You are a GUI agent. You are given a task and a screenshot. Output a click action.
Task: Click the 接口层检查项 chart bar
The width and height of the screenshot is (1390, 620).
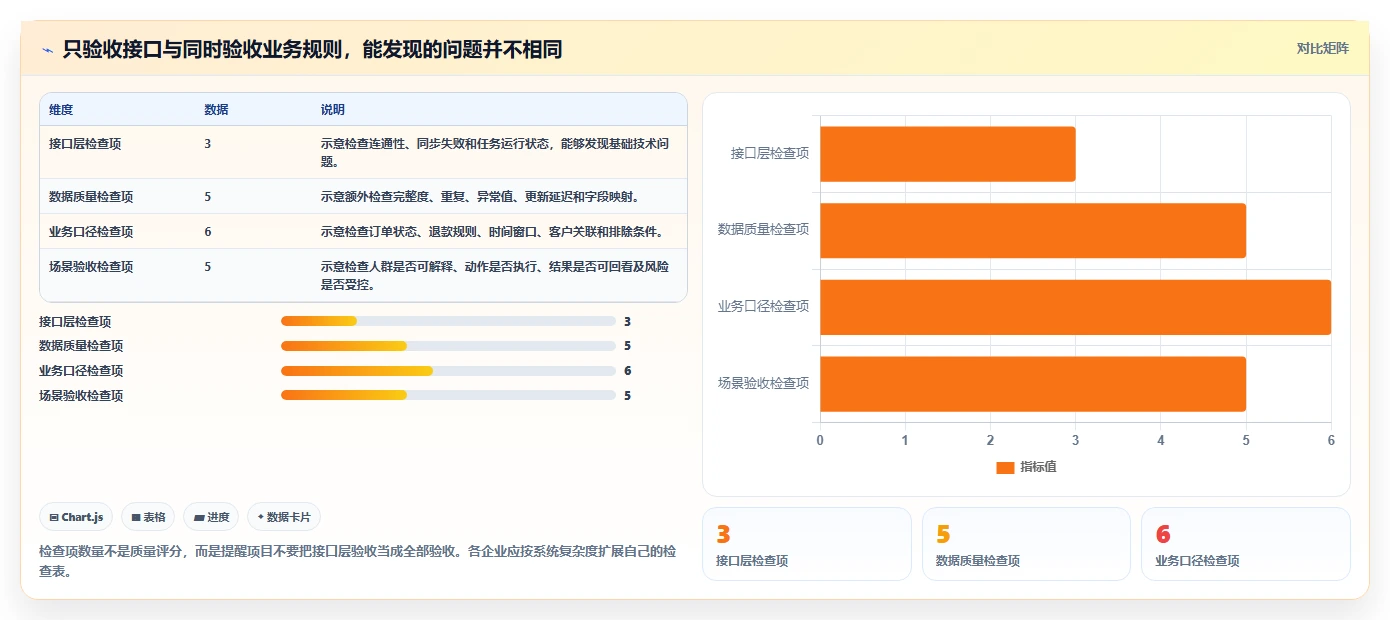pos(948,154)
